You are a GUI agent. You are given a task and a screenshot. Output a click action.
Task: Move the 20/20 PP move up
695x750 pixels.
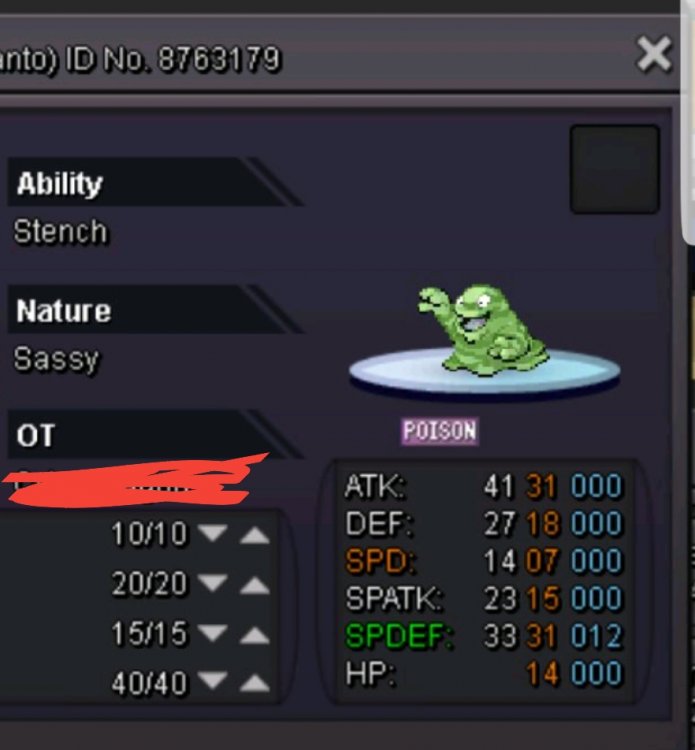(x=254, y=585)
